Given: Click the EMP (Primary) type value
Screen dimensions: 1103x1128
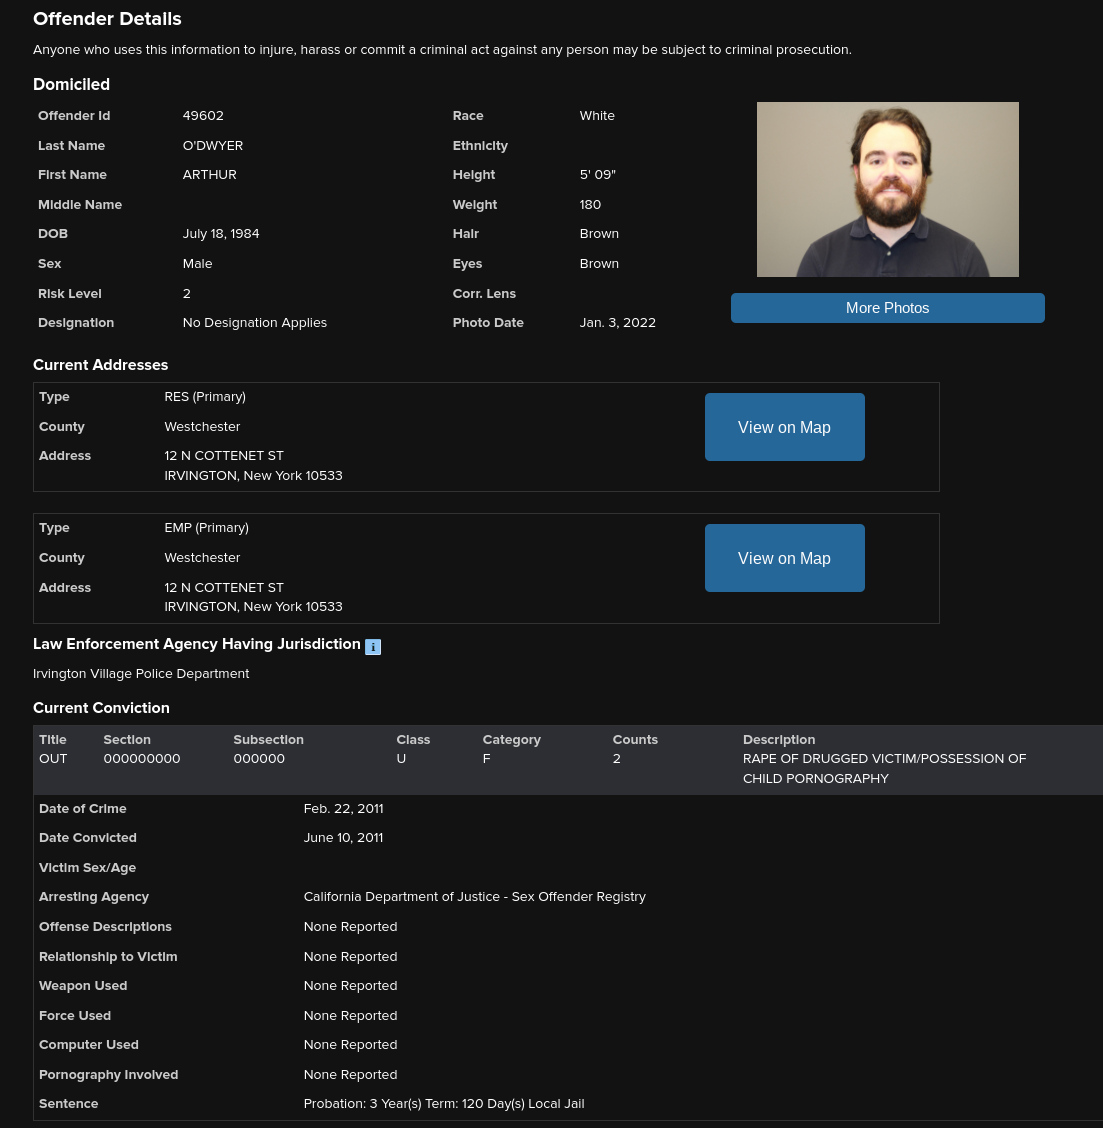Looking at the screenshot, I should pyautogui.click(x=206, y=527).
